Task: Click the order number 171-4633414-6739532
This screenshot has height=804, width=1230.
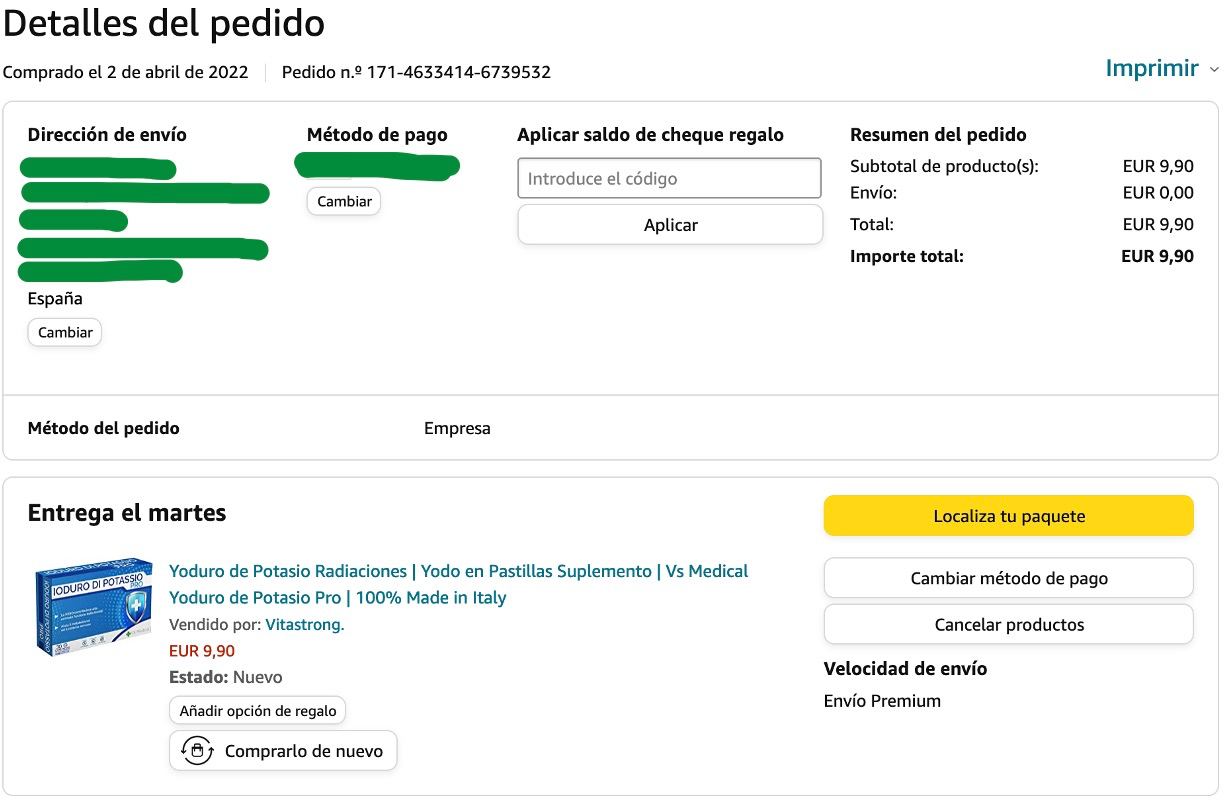Action: pyautogui.click(x=459, y=72)
